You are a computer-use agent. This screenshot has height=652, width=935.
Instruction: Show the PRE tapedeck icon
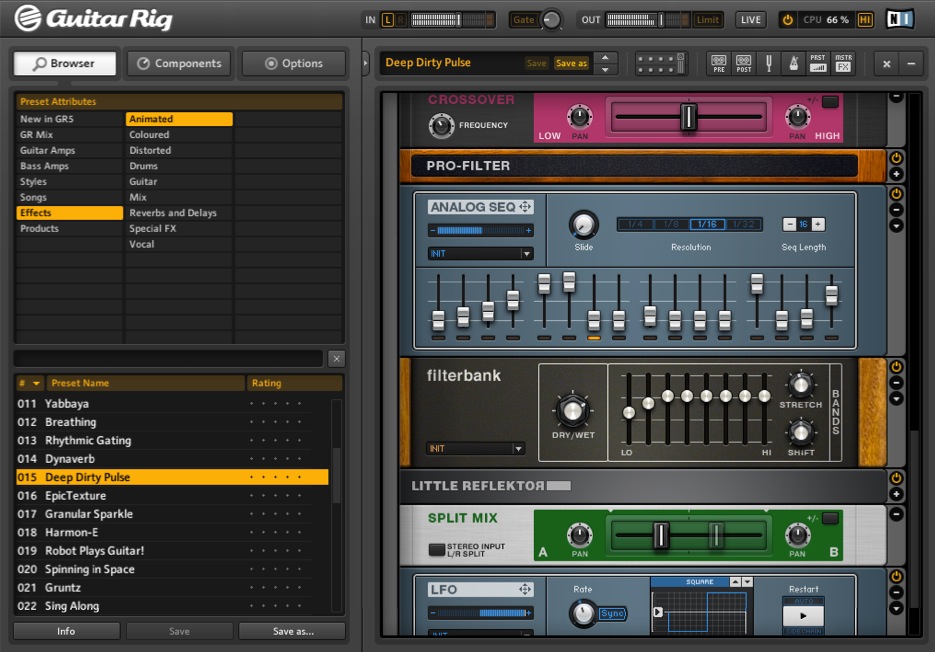[x=719, y=63]
